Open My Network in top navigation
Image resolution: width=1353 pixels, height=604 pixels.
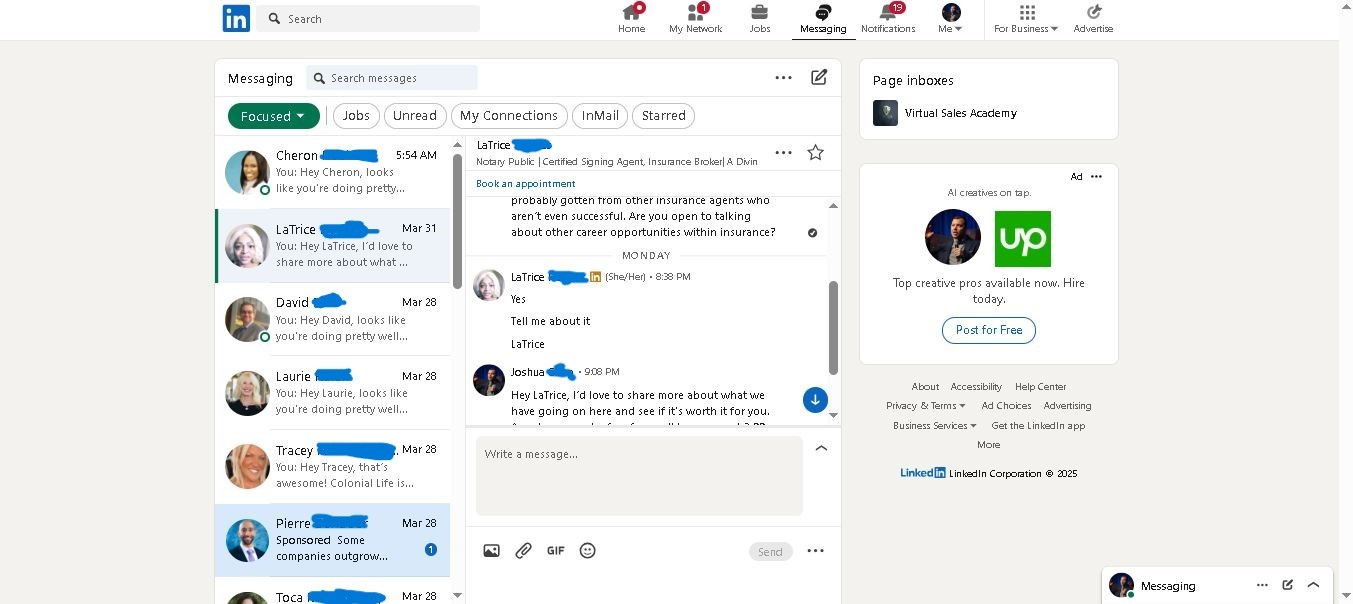click(696, 18)
